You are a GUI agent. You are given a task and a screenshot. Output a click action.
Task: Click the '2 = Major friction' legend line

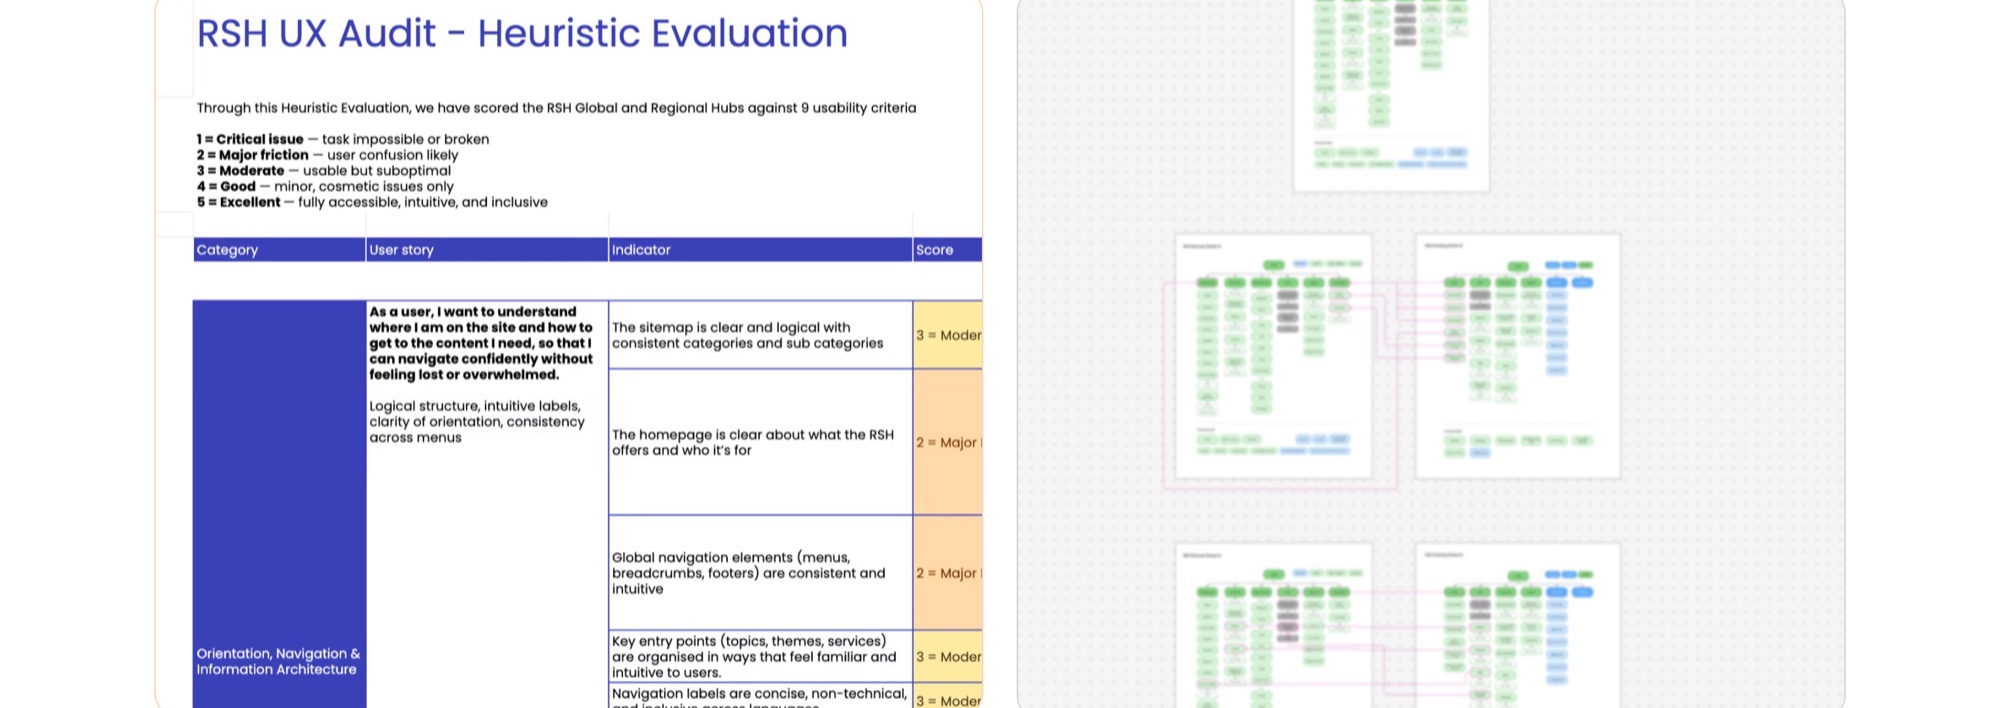pos(327,155)
